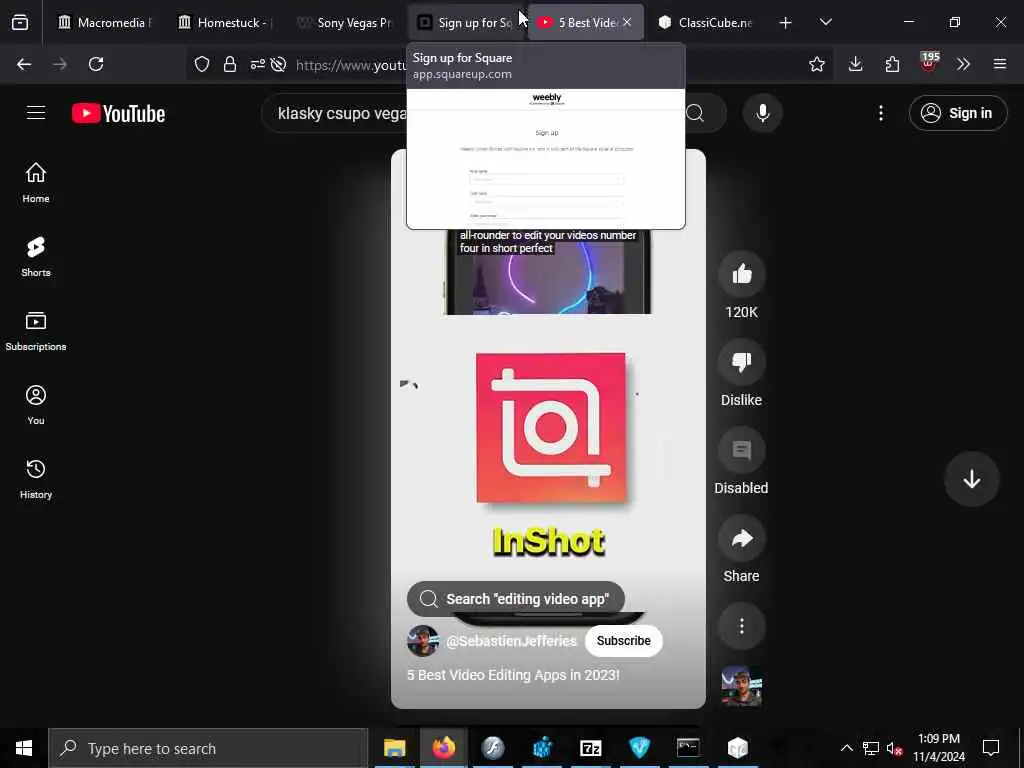Screen dimensions: 1024x768
Task: Show hidden system tray icons
Action: (x=846, y=748)
